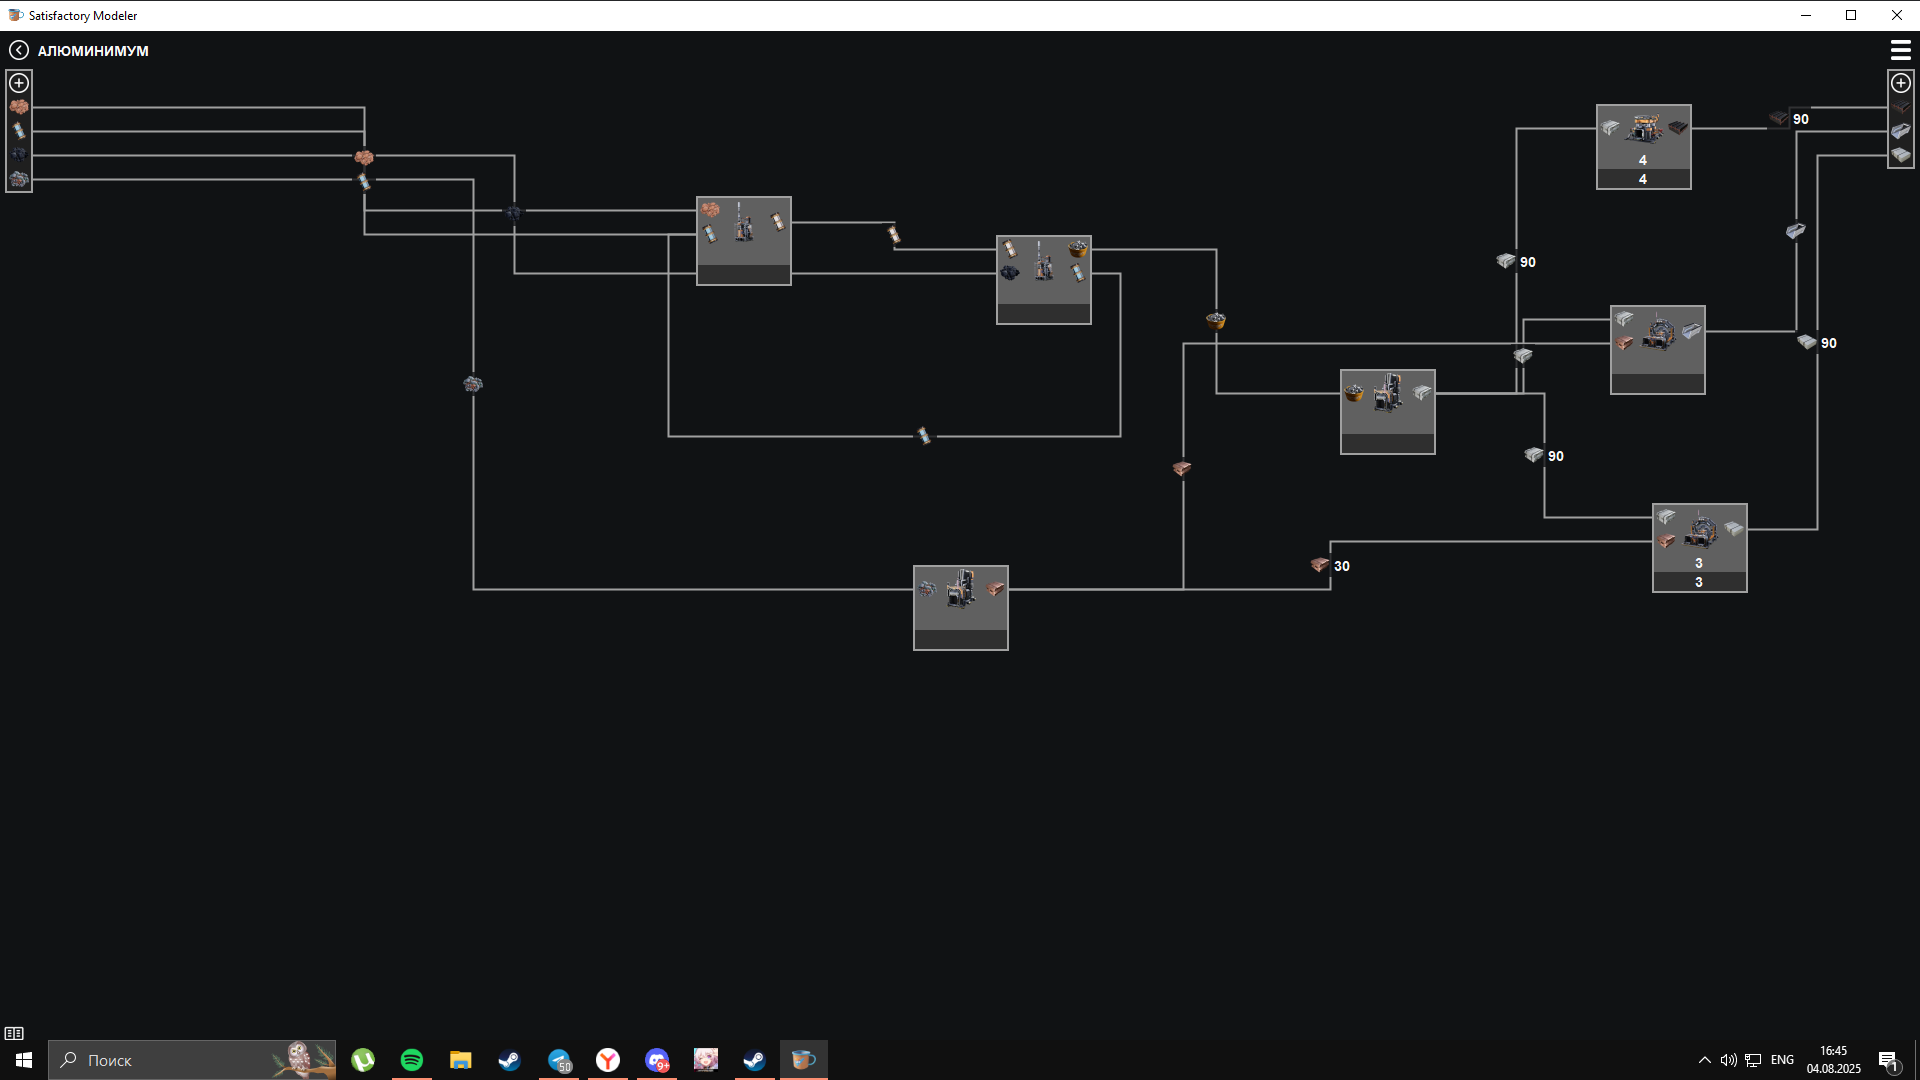
Task: Open Spotify from the taskbar
Action: (x=411, y=1060)
